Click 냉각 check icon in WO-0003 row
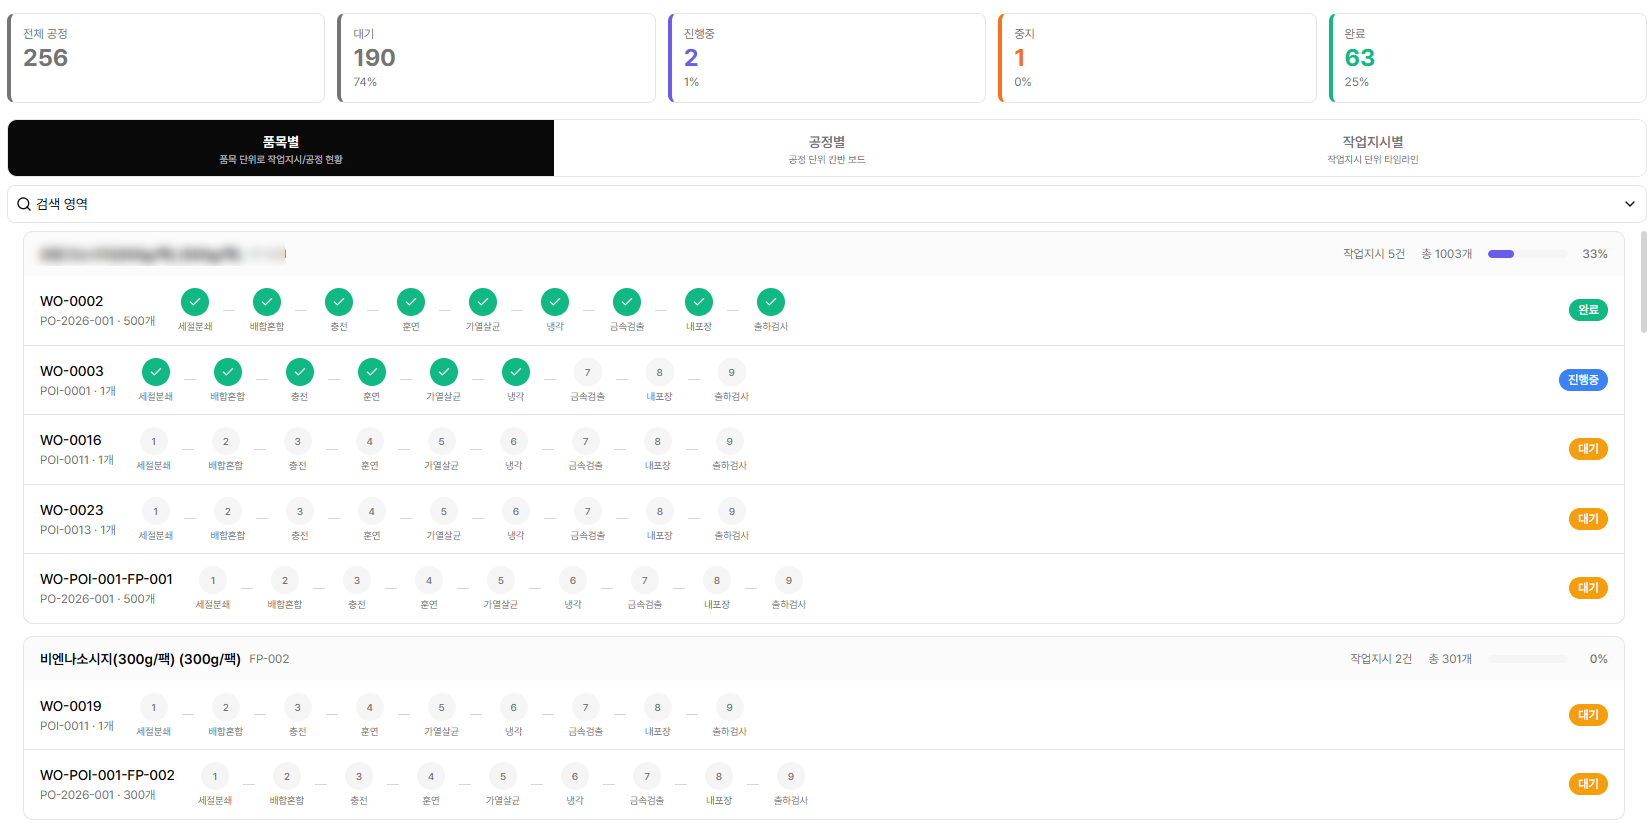1652x828 pixels. (516, 372)
